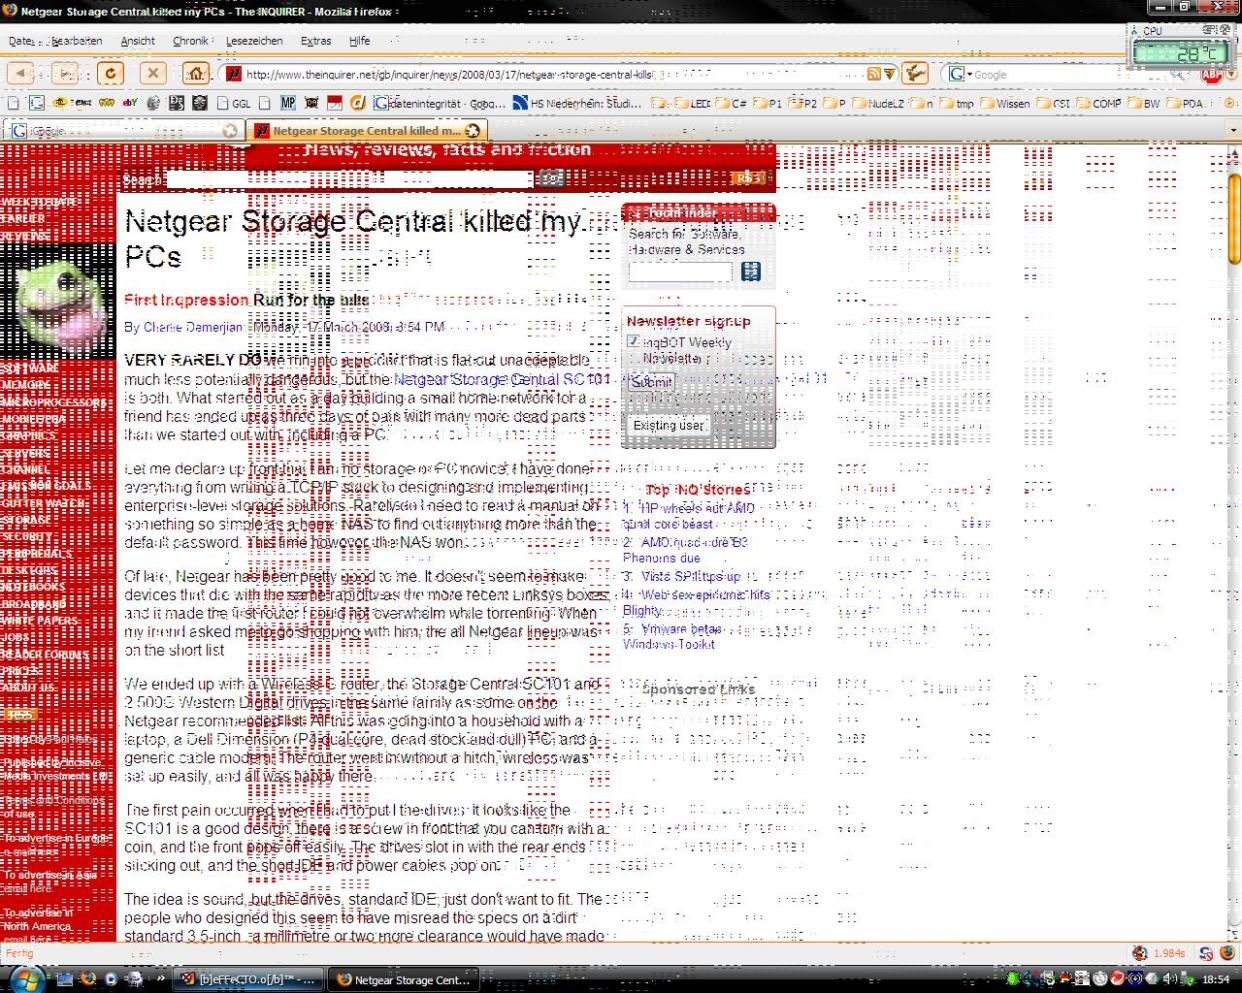Viewport: 1242px width, 993px height.
Task: Open the Datenintegrität Google bookmark
Action: point(440,103)
